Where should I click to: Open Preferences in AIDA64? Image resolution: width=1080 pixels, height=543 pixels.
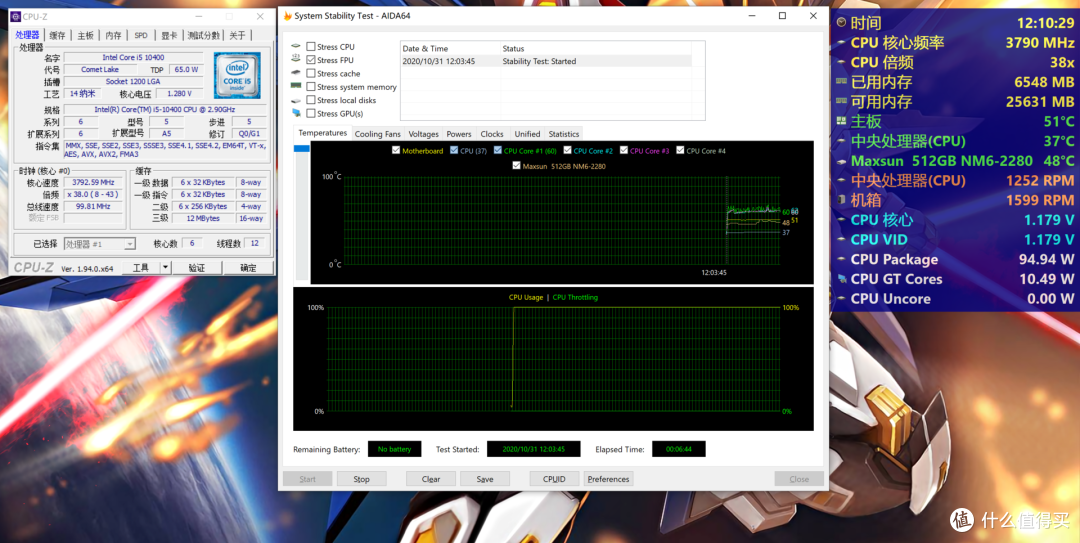[608, 479]
